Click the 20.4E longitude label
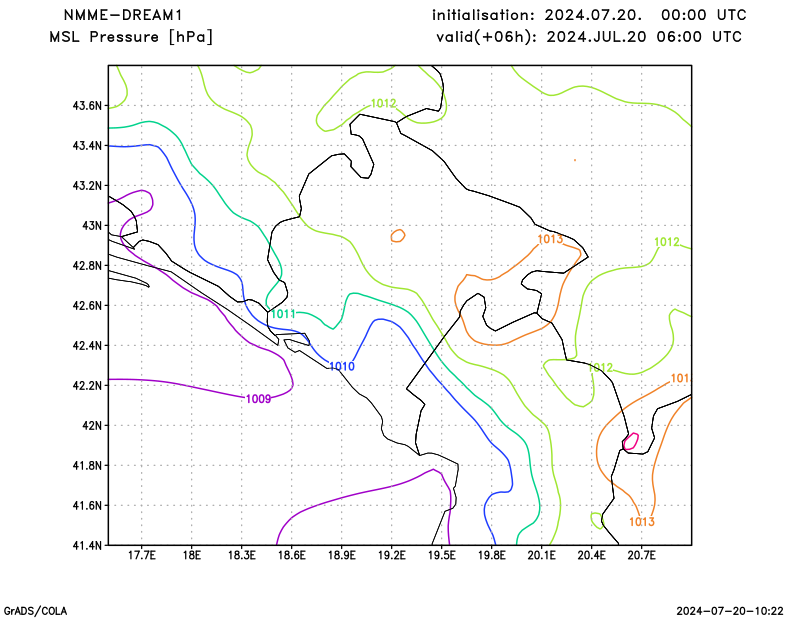800x618 pixels. pyautogui.click(x=591, y=555)
